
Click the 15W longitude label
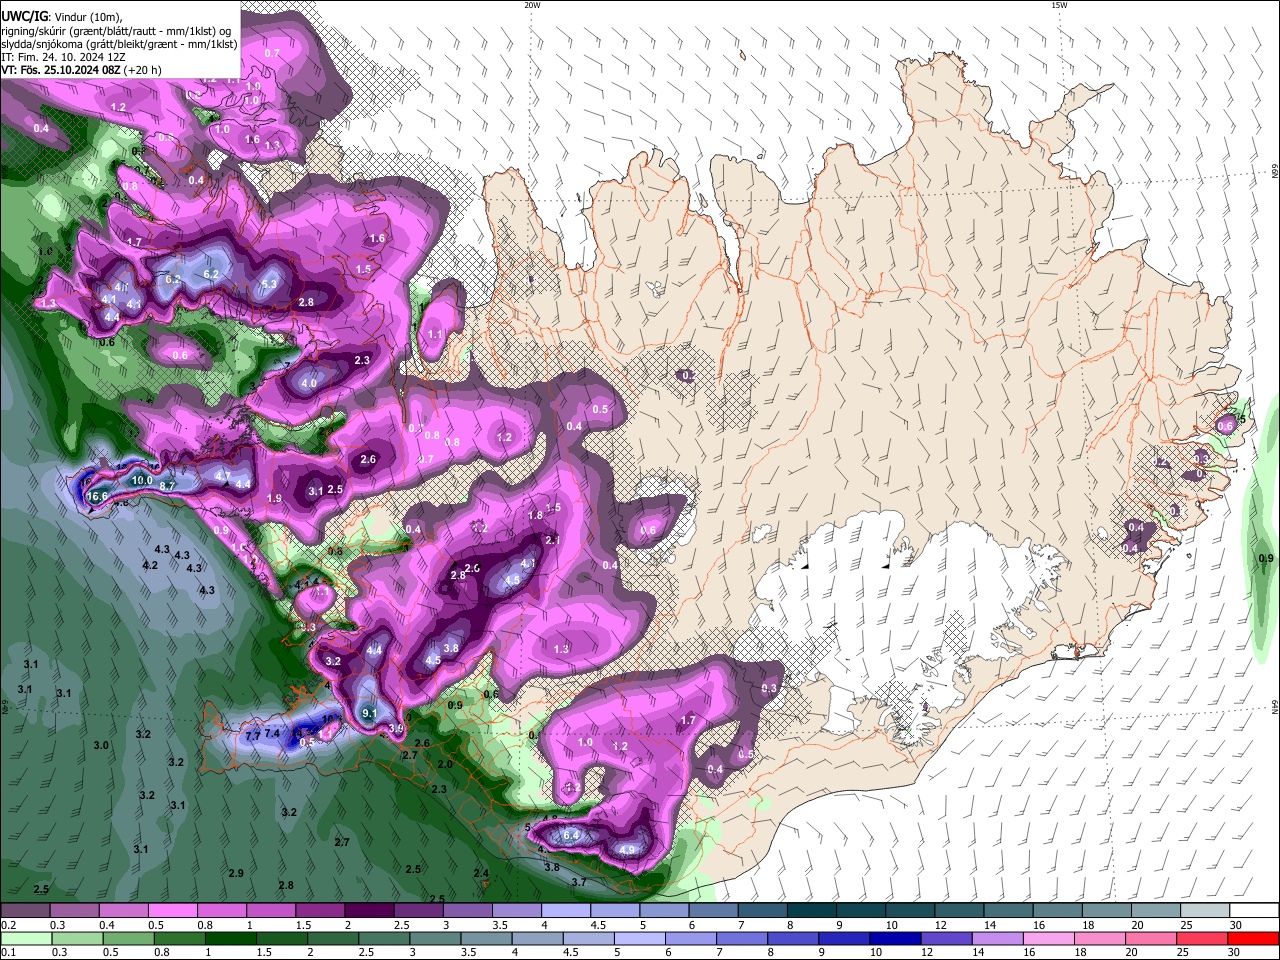(x=1059, y=5)
